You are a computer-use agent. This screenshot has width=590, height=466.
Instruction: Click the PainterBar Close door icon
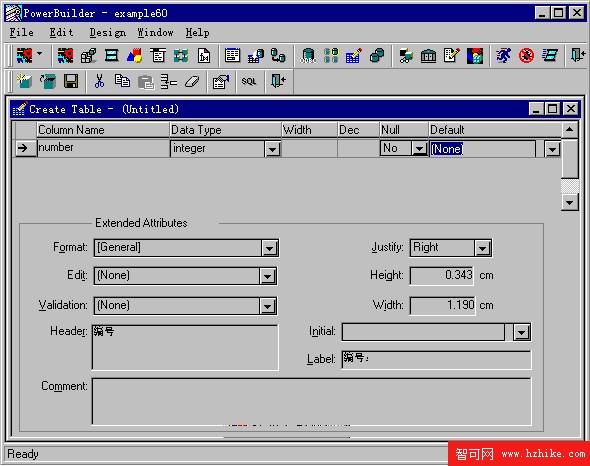click(278, 81)
